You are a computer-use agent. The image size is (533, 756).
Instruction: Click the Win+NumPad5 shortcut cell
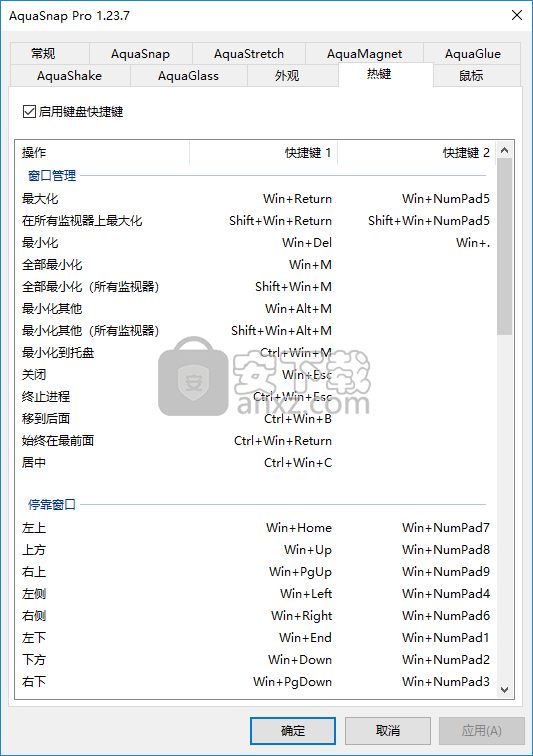[446, 199]
